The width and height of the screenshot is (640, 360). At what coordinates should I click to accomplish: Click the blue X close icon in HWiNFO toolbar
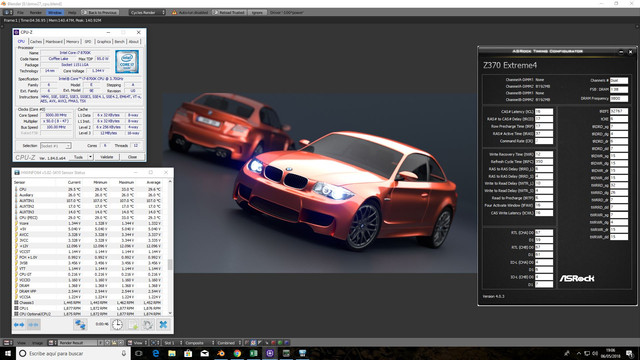tap(163, 325)
